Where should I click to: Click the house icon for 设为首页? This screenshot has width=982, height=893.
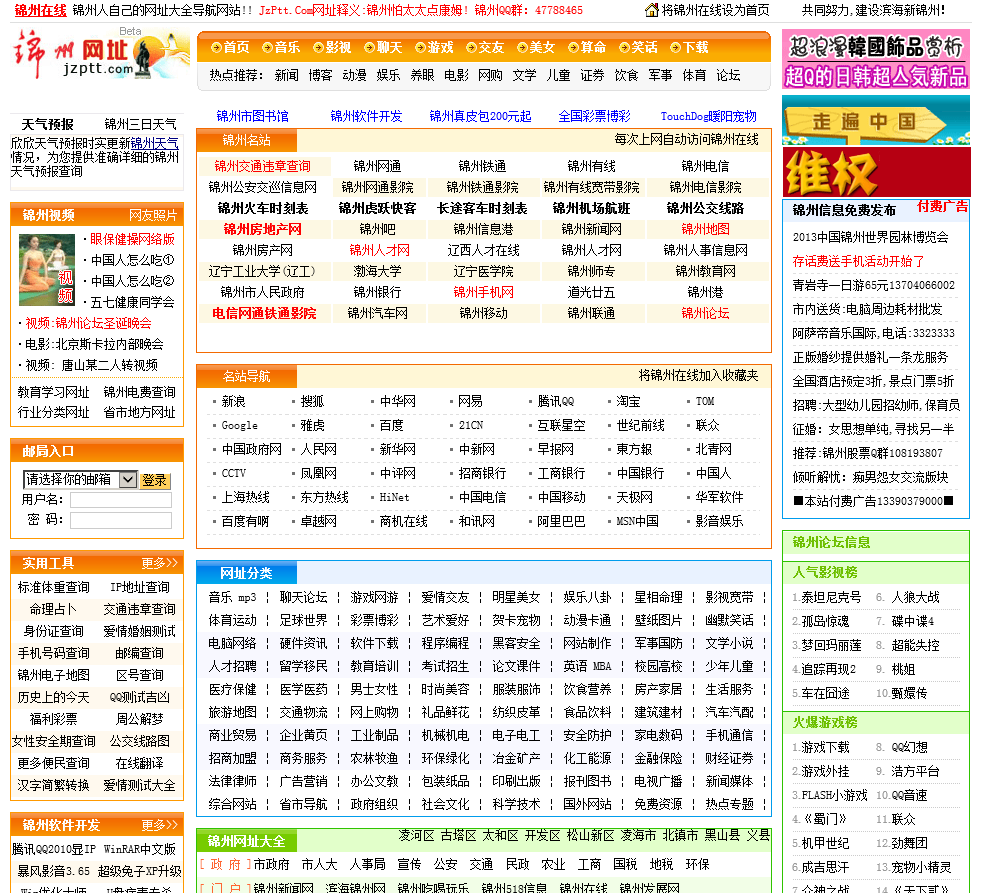point(652,10)
